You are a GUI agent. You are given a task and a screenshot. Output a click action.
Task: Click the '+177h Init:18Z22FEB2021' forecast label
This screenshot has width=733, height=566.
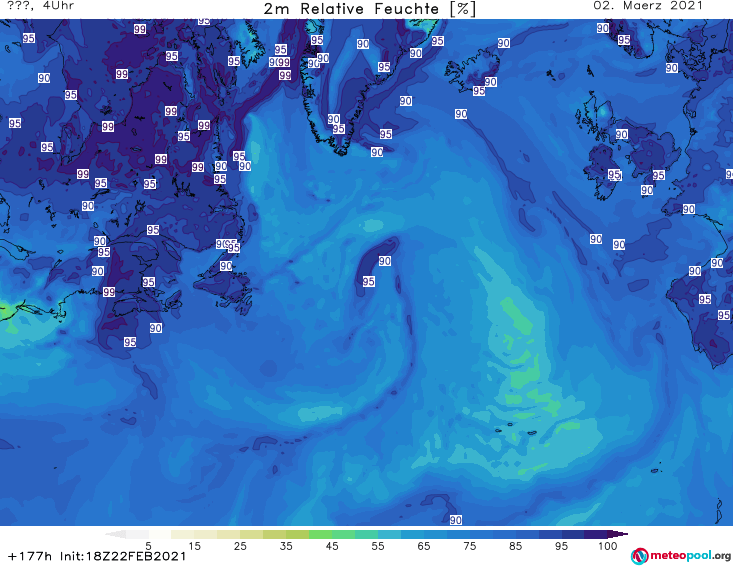(97, 556)
